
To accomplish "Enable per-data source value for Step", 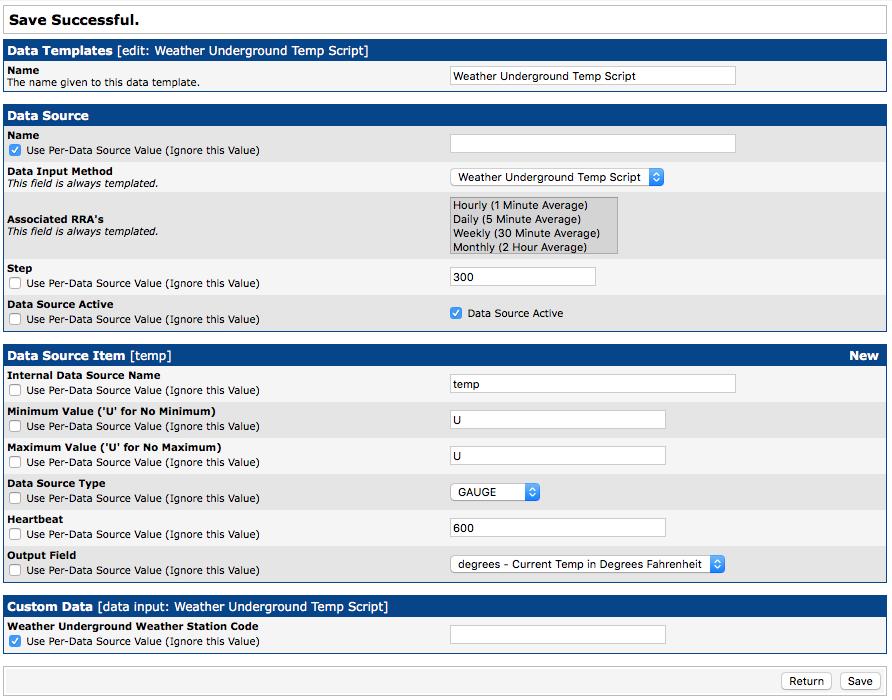I will [15, 283].
